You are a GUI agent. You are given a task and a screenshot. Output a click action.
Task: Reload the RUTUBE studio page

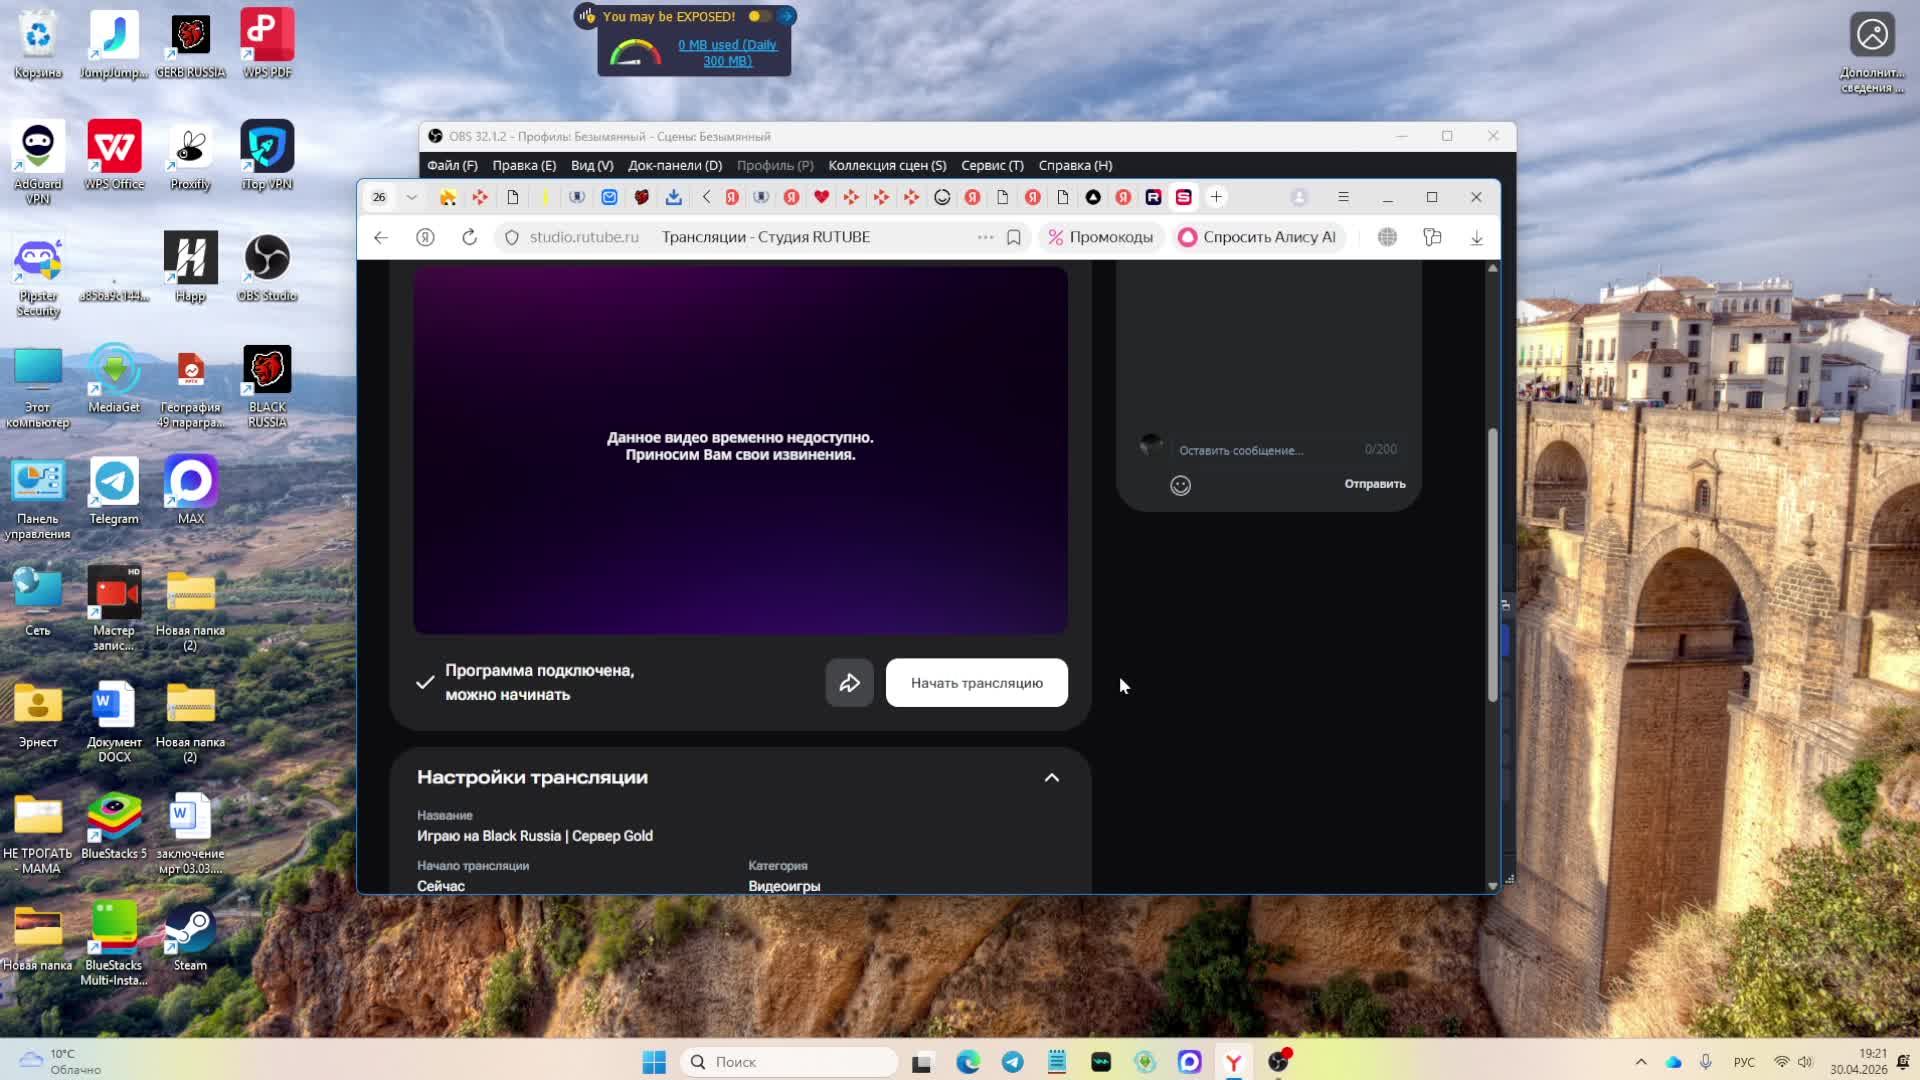[469, 237]
